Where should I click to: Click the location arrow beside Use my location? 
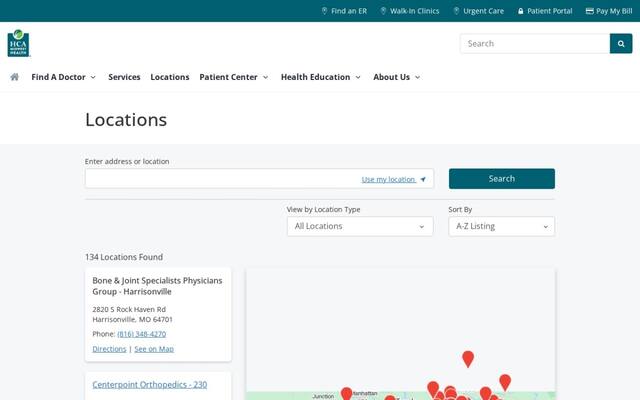click(423, 179)
